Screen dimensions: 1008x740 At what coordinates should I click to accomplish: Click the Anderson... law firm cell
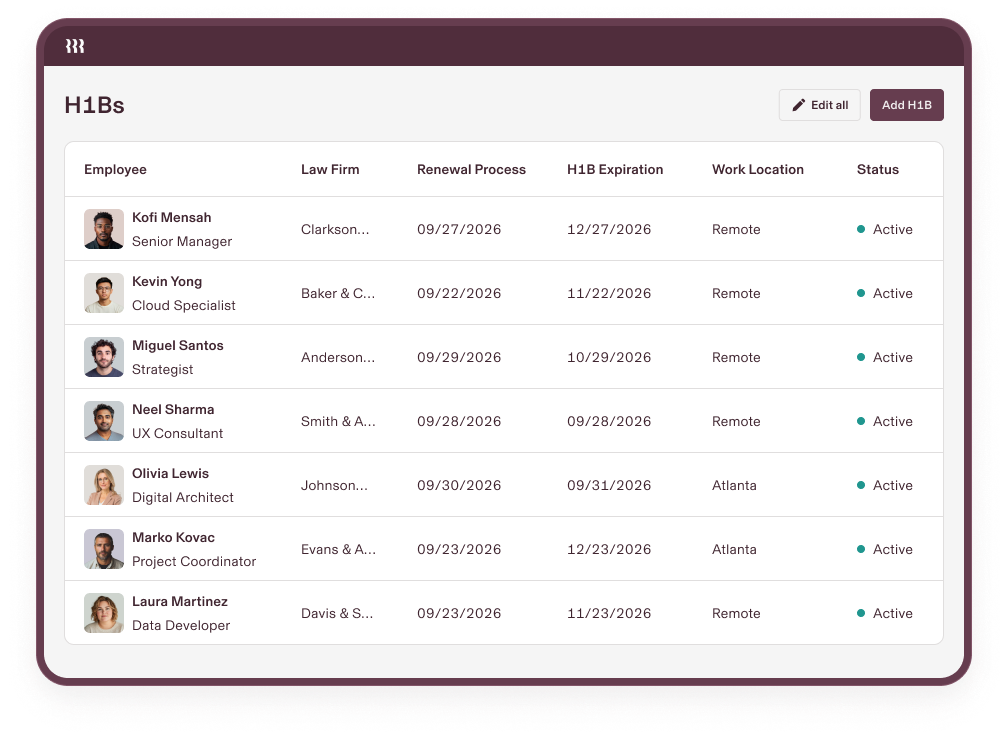pyautogui.click(x=338, y=357)
